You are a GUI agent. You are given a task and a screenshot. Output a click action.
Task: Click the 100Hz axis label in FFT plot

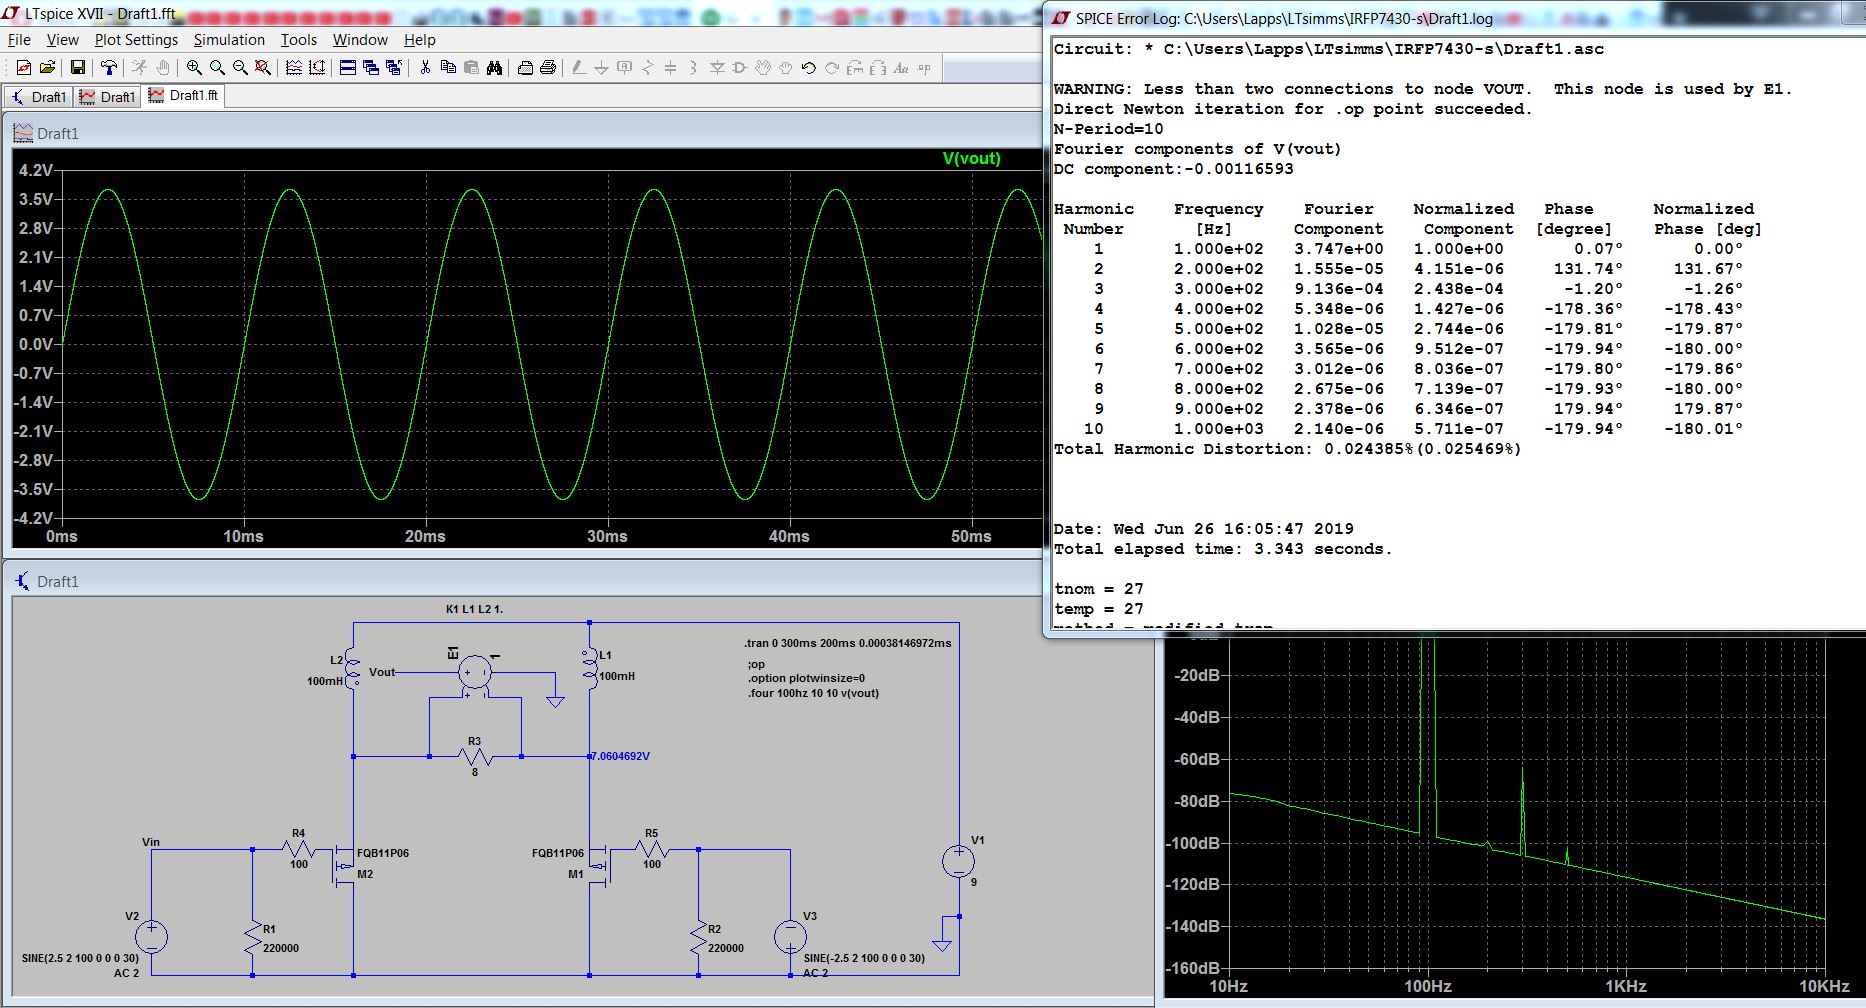click(x=1427, y=986)
